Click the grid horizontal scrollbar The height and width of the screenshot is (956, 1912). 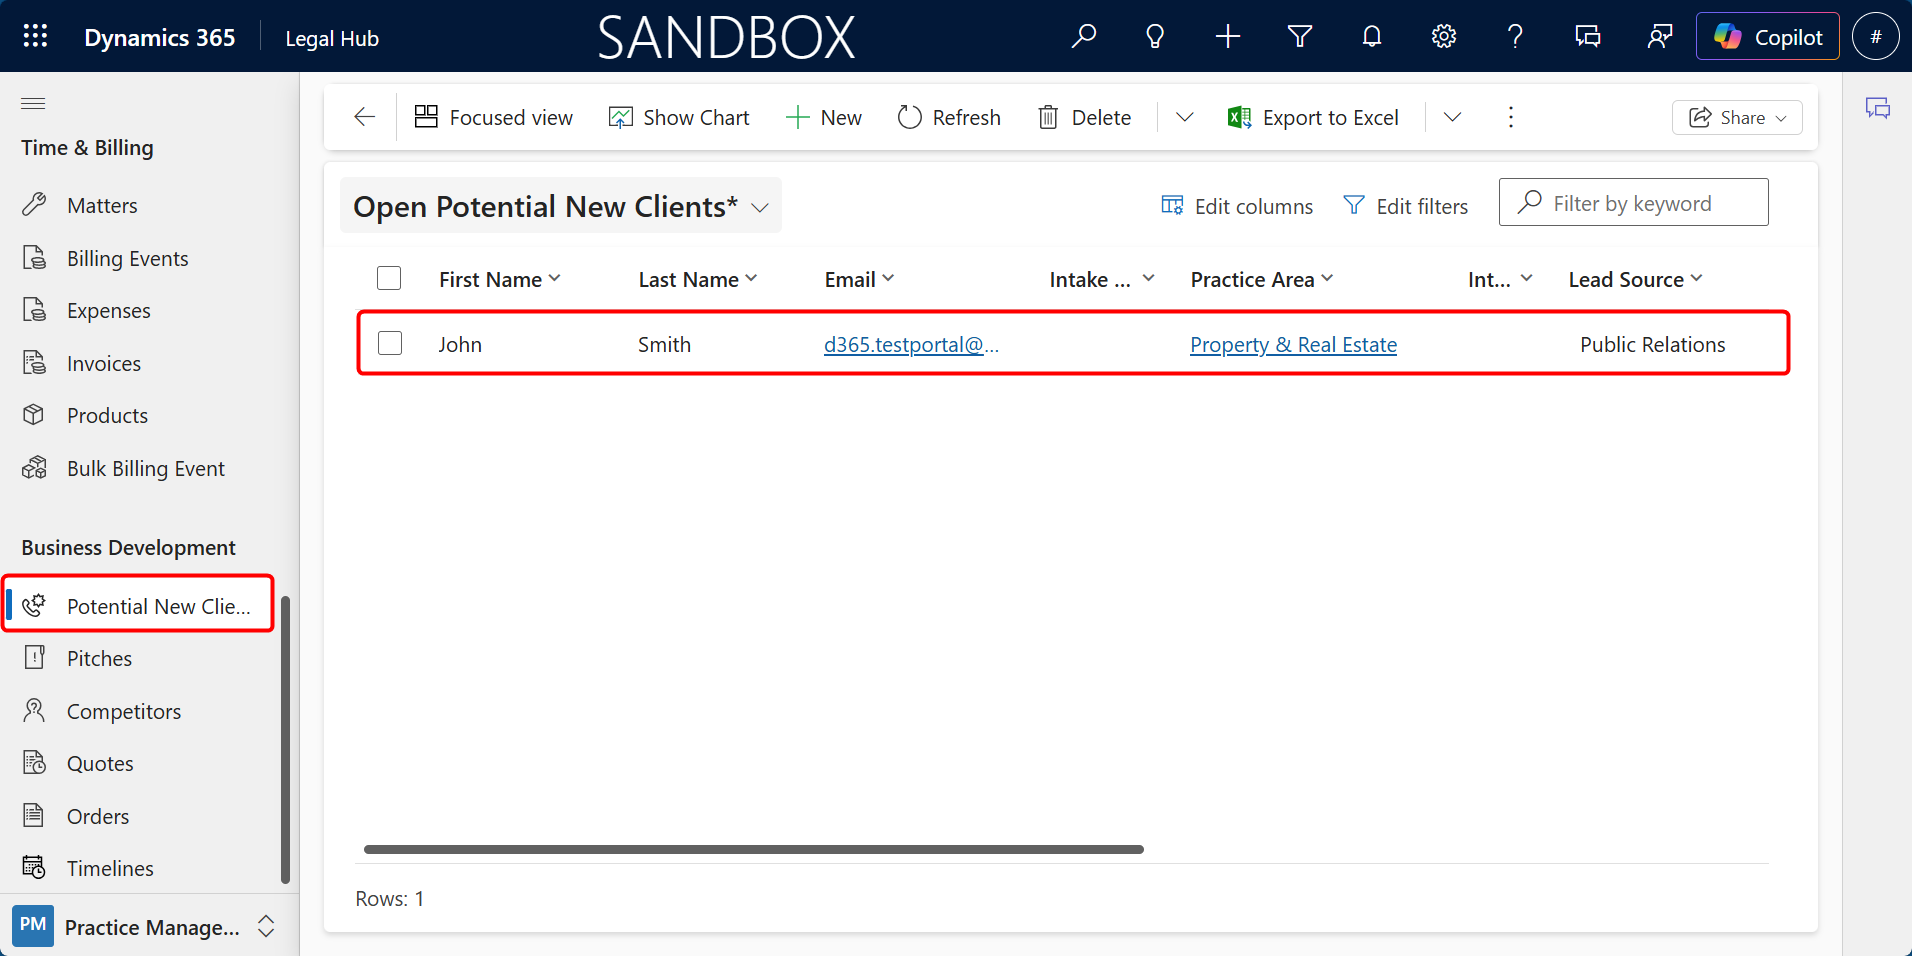754,849
